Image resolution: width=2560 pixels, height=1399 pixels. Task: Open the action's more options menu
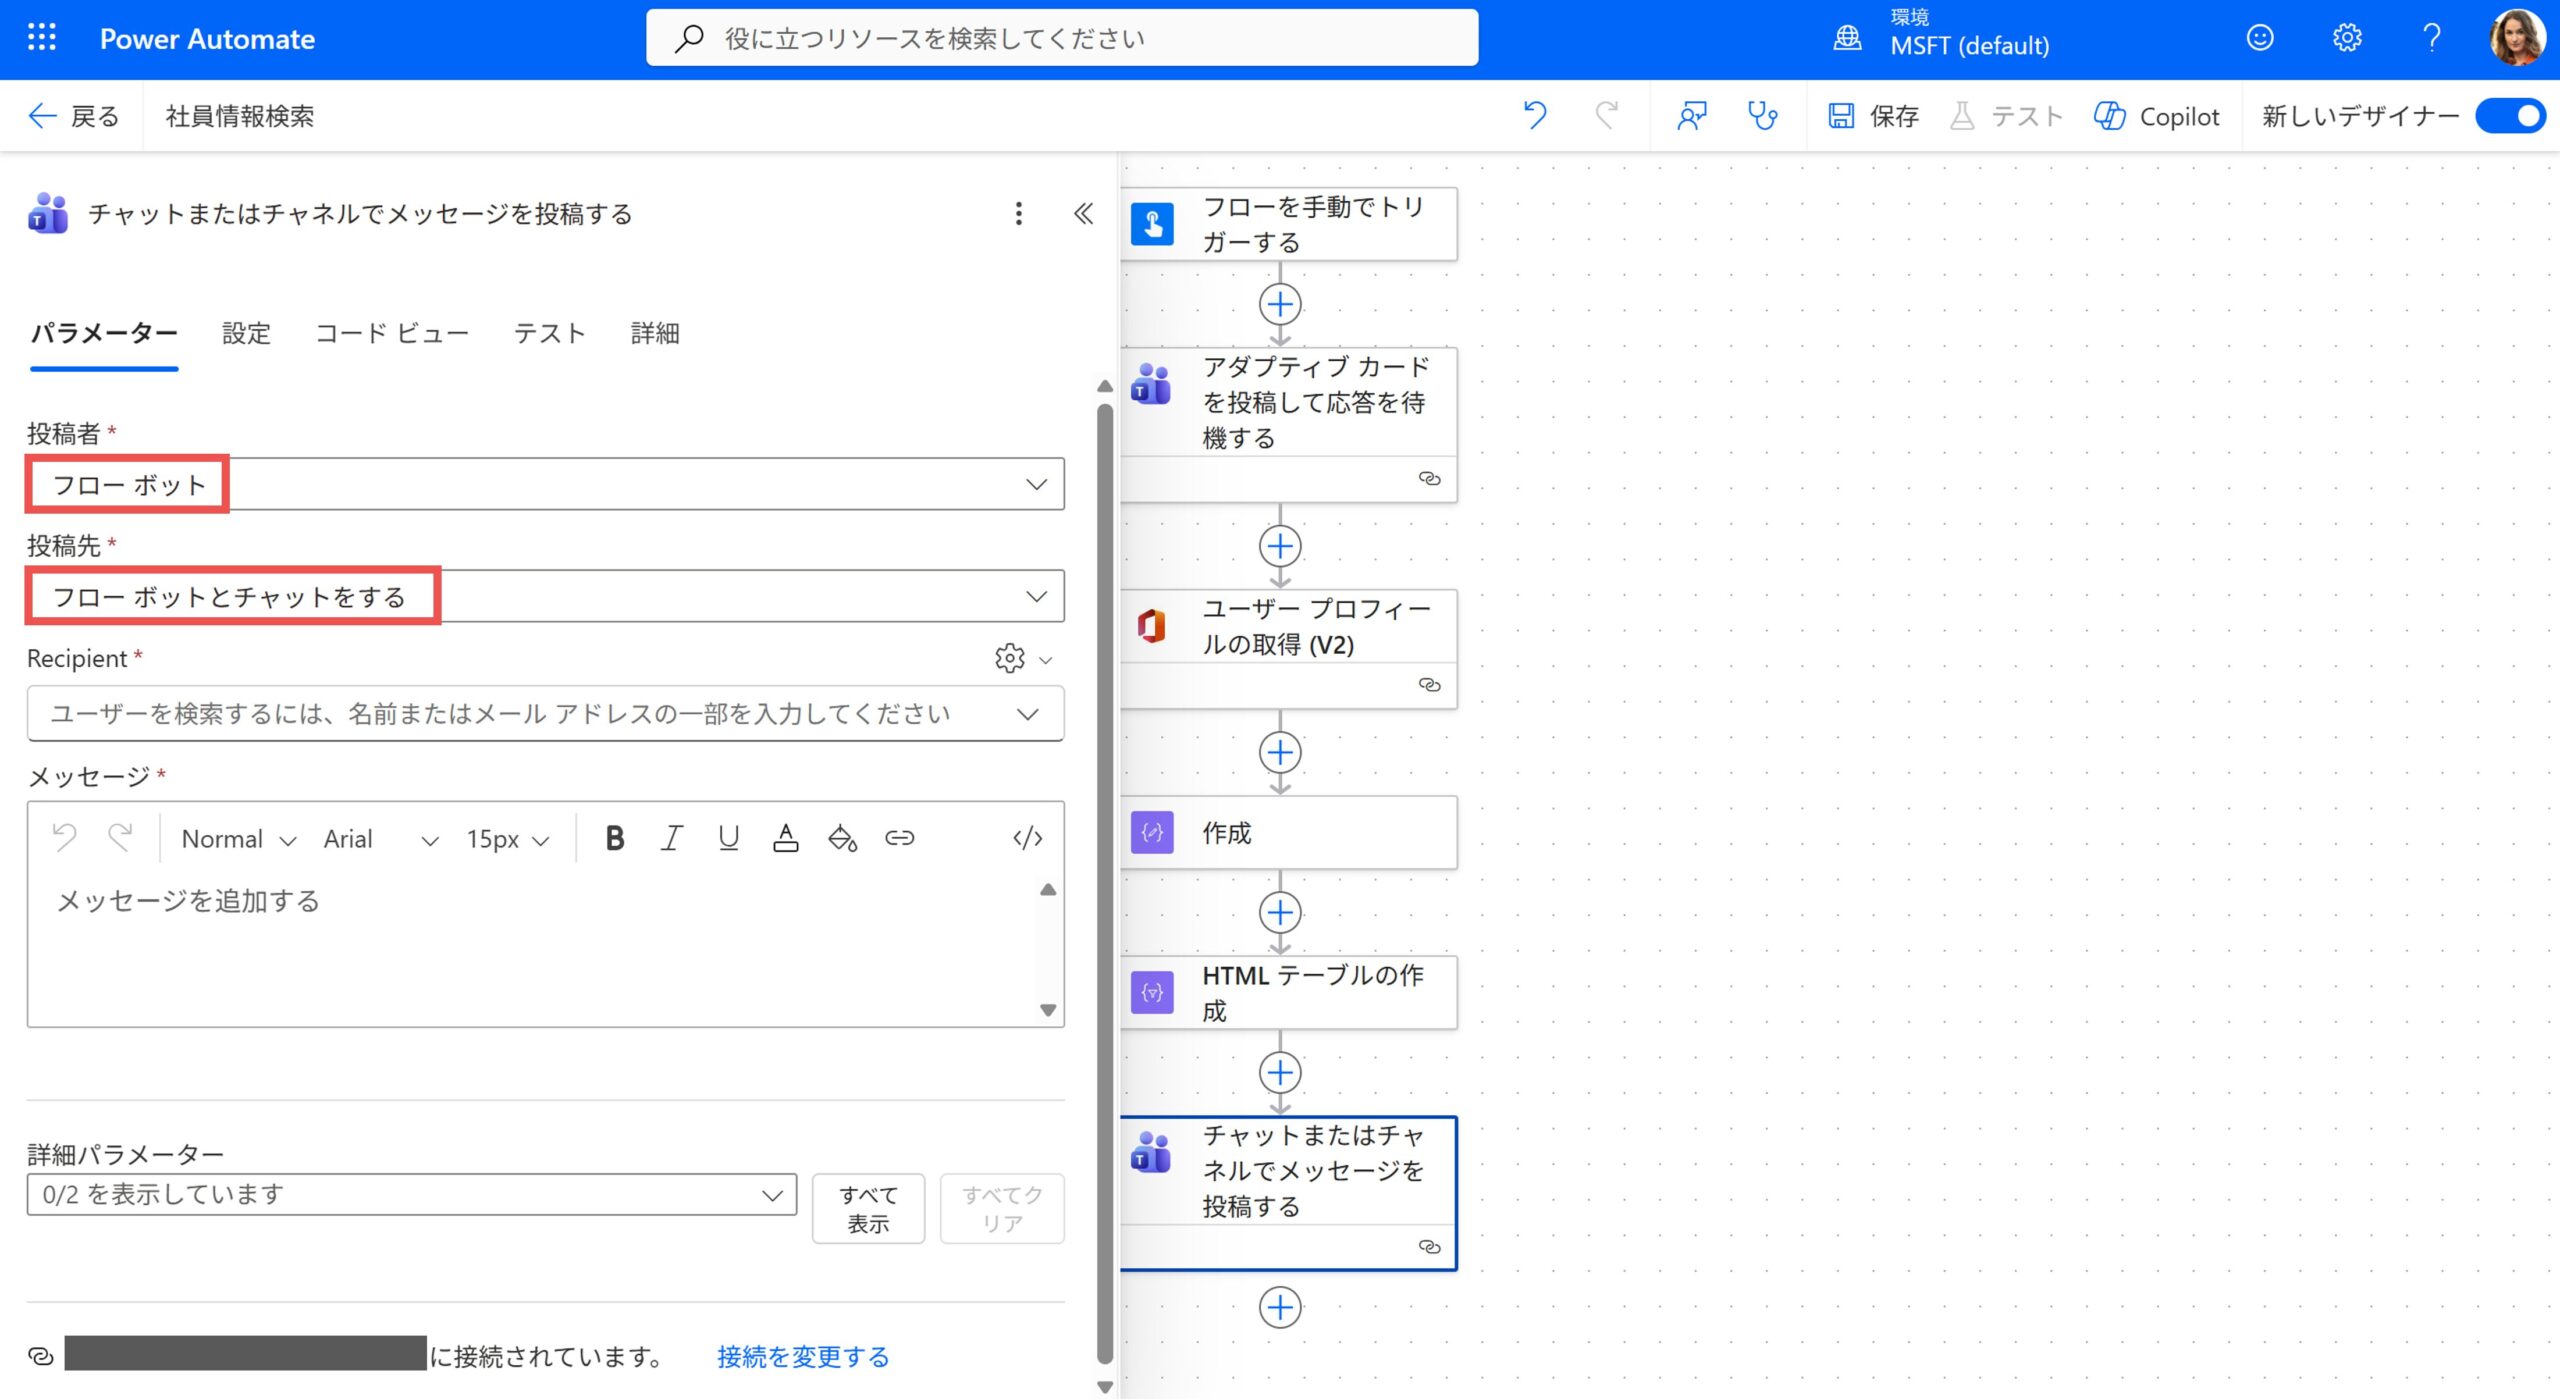[1018, 213]
